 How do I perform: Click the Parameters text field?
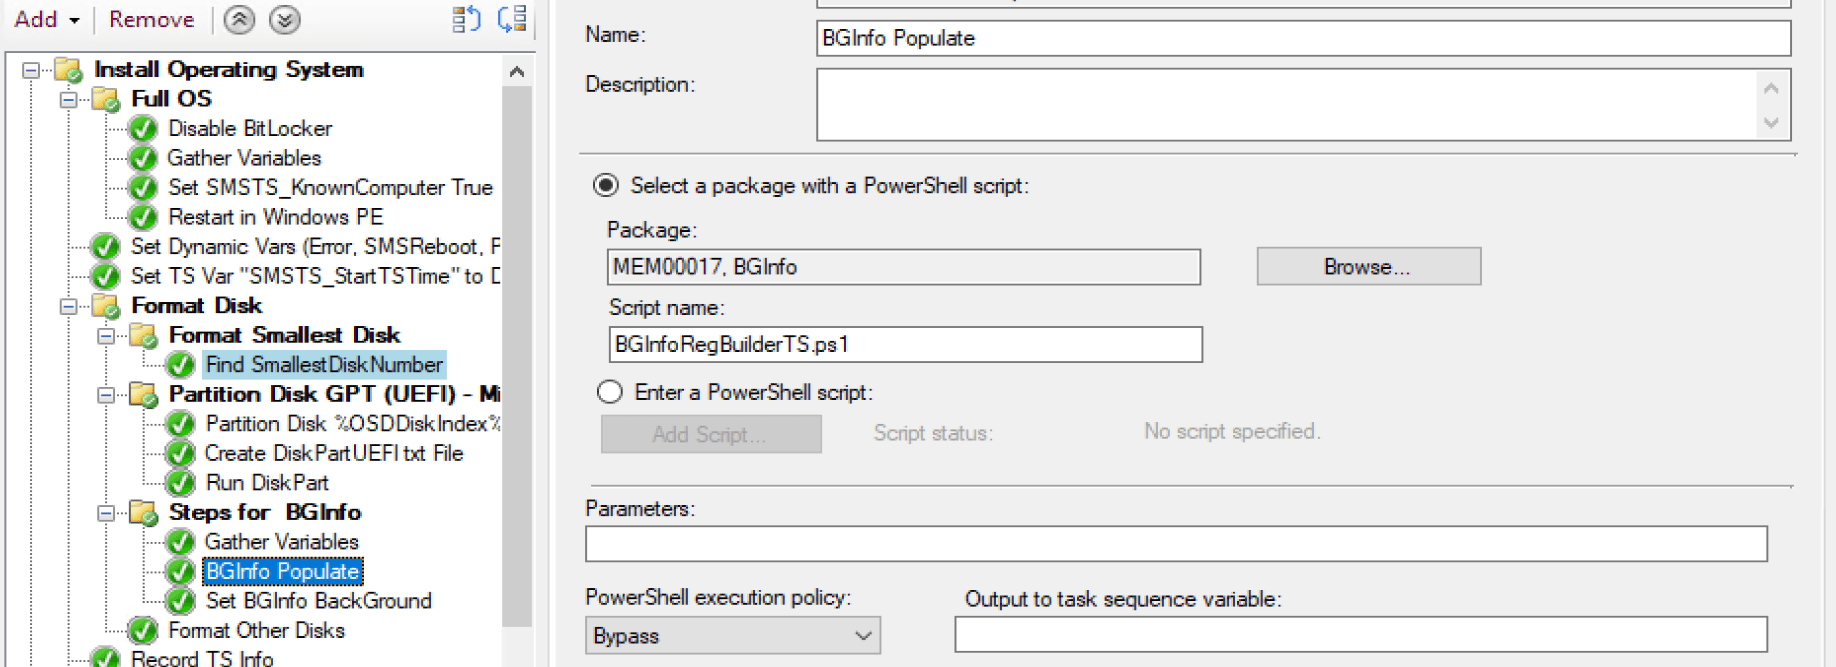pos(1175,544)
